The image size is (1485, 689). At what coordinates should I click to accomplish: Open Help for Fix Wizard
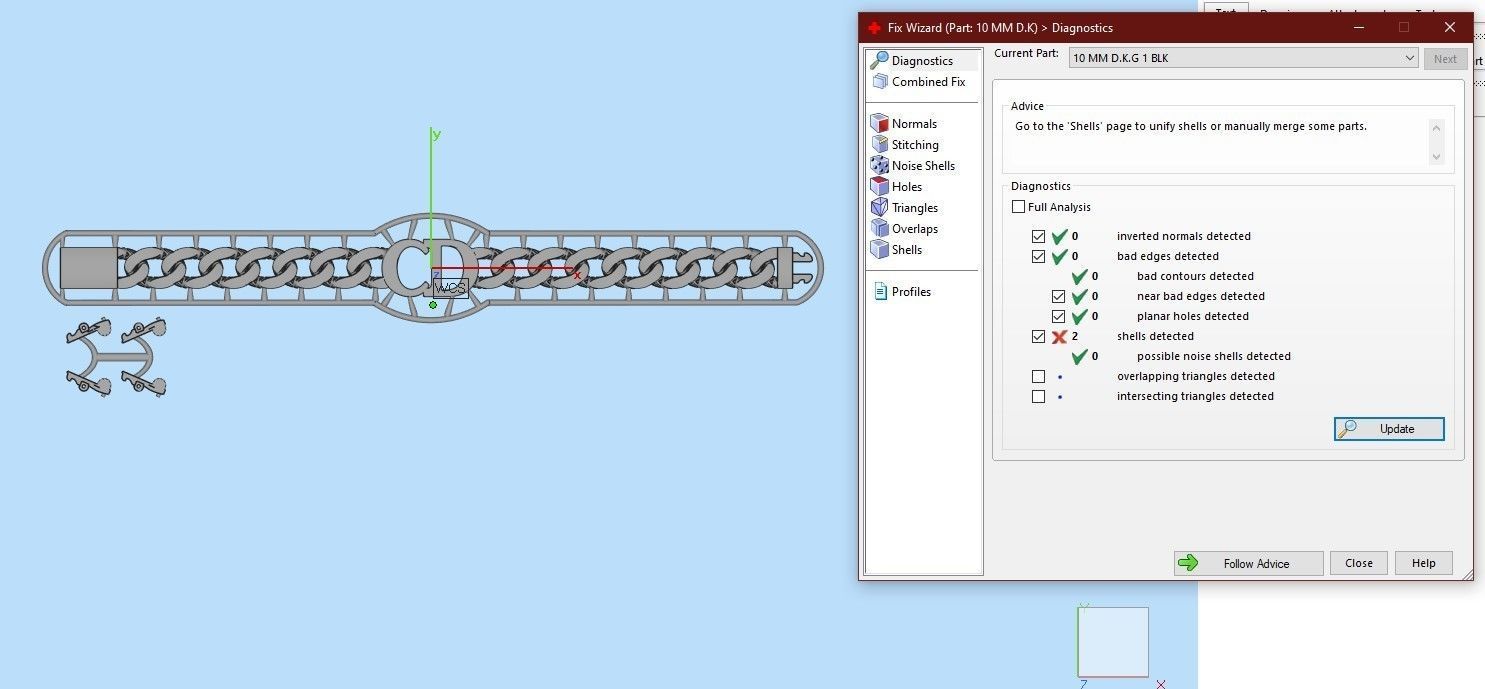(1423, 563)
